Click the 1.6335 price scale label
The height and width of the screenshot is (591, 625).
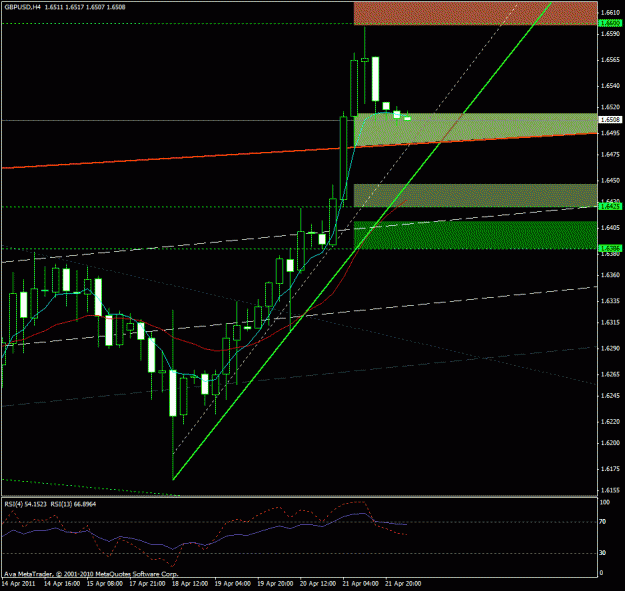(x=610, y=301)
